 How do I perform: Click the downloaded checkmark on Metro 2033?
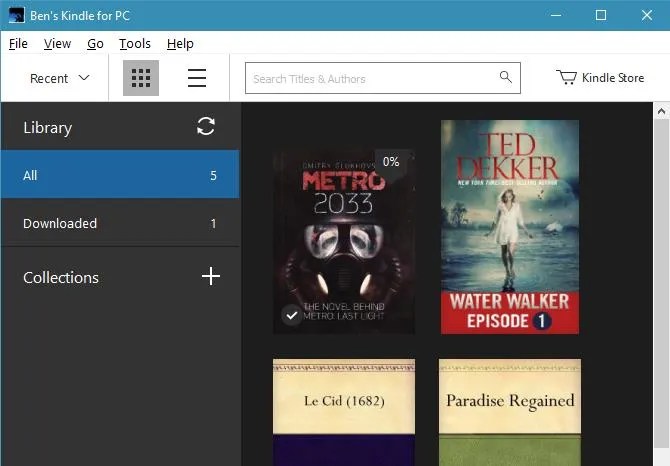coord(292,315)
